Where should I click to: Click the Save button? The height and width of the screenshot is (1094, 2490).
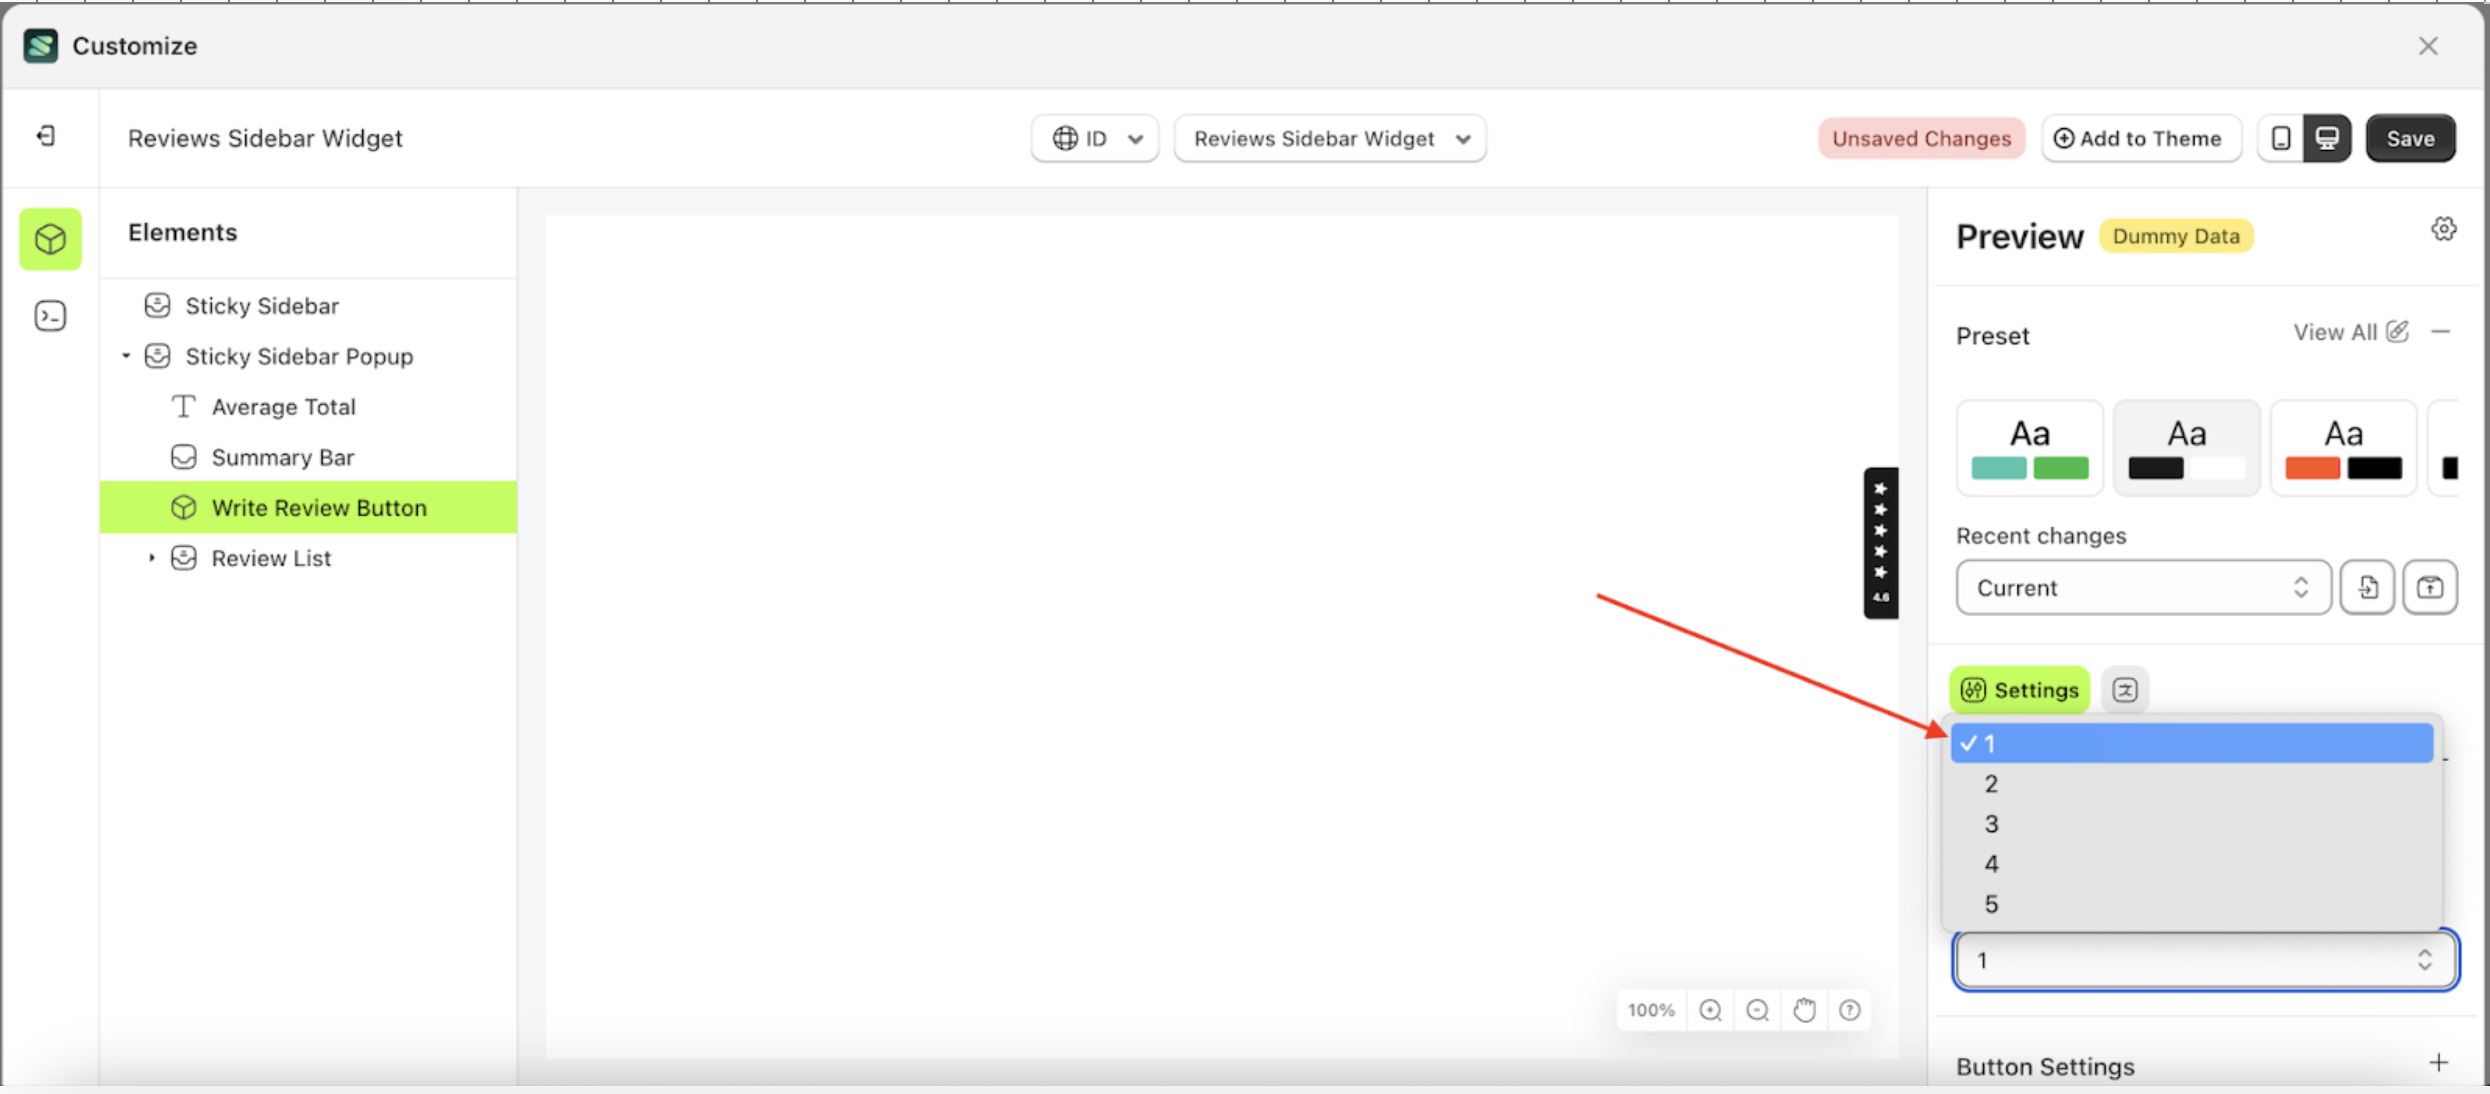2410,138
